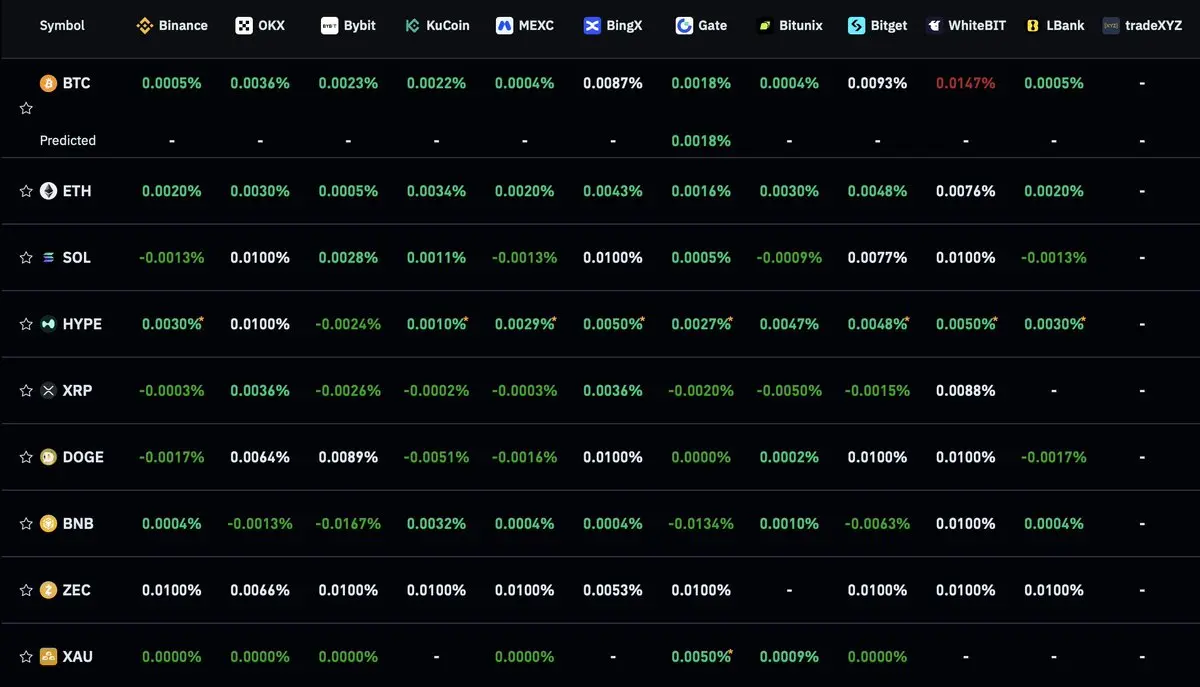Viewport: 1200px width, 687px height.
Task: Click DOGE OKX rate 0.0064%
Action: tap(260, 457)
